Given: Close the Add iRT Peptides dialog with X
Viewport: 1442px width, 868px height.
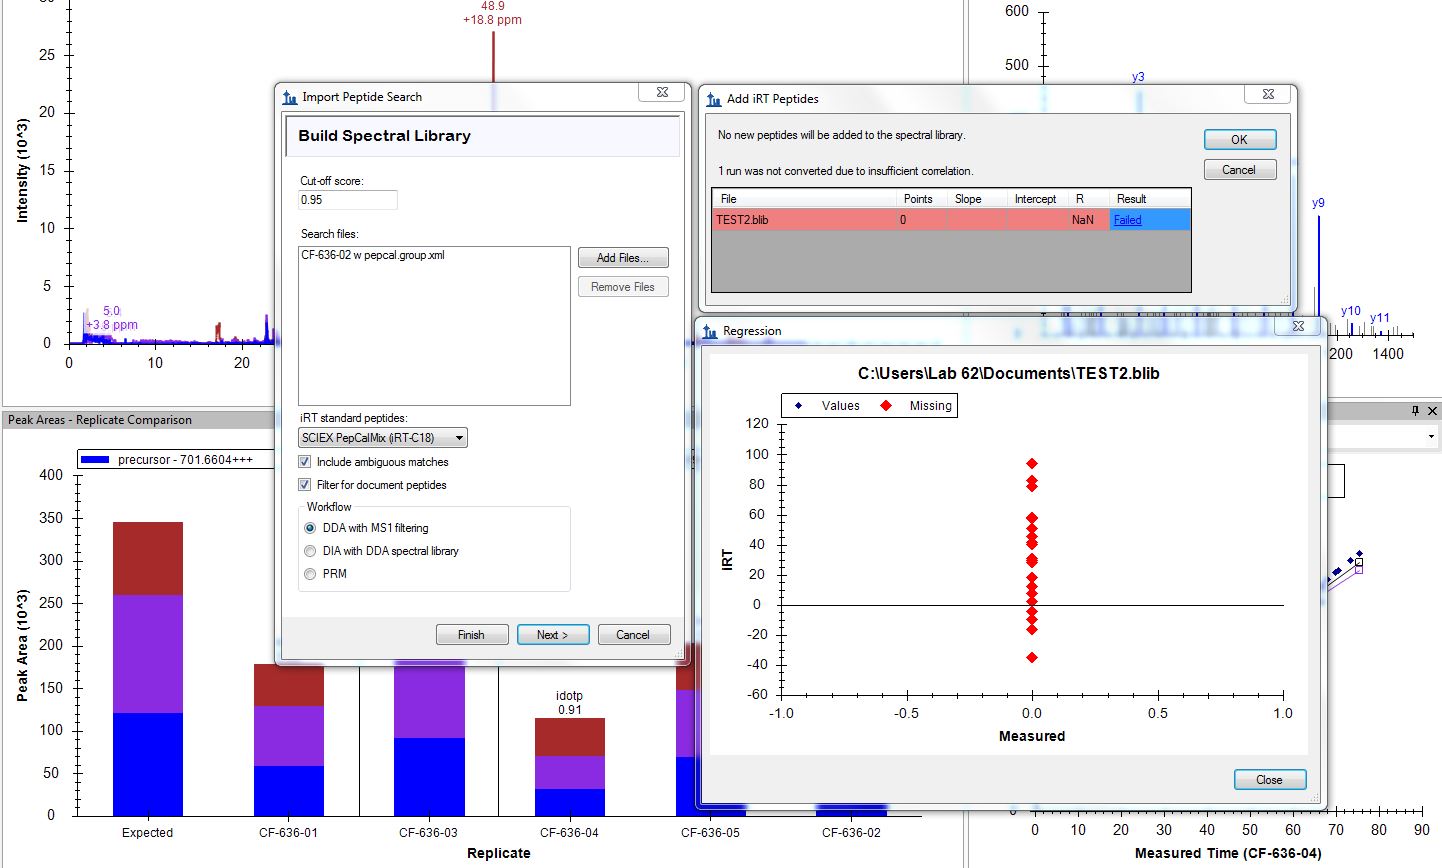Looking at the screenshot, I should (x=1268, y=95).
